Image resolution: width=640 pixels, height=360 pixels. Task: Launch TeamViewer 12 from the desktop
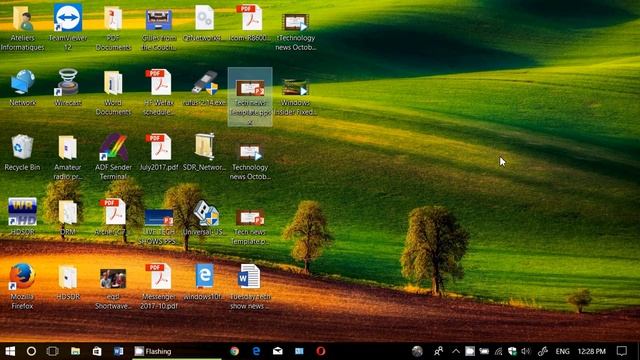(68, 28)
